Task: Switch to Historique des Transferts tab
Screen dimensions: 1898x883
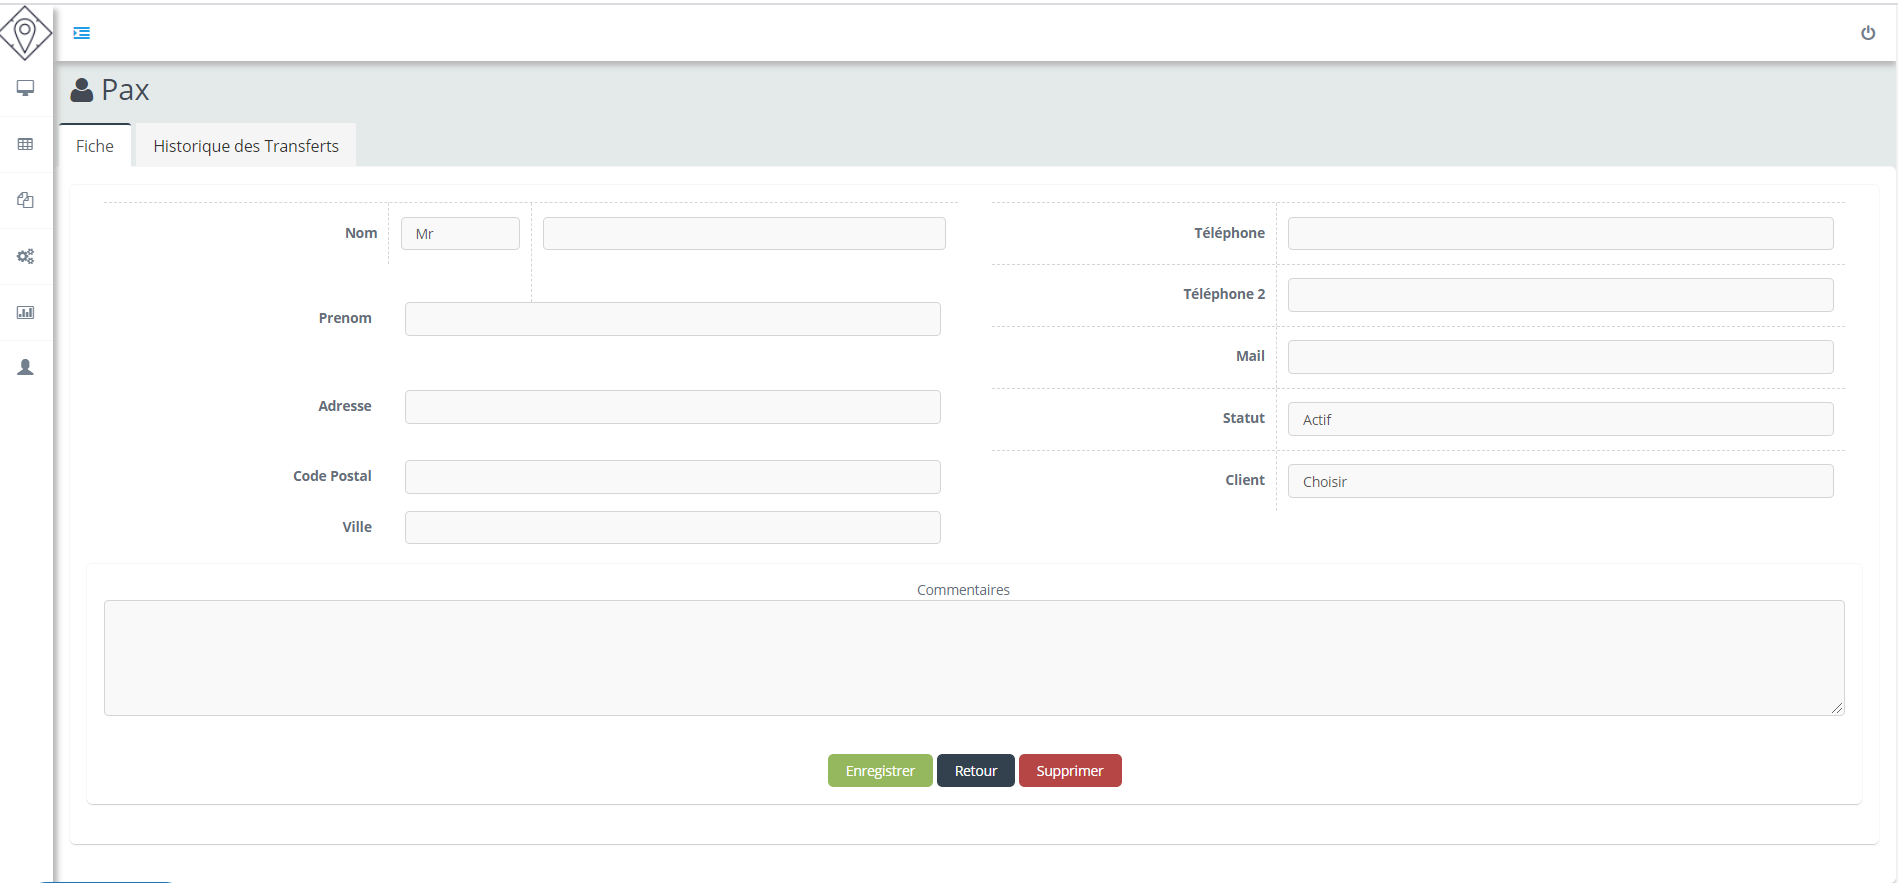Action: point(246,146)
